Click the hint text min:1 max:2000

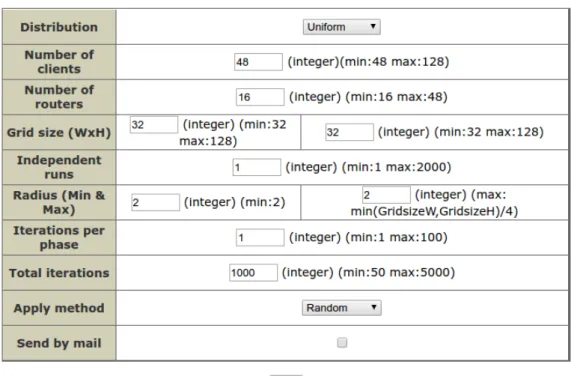(397, 167)
